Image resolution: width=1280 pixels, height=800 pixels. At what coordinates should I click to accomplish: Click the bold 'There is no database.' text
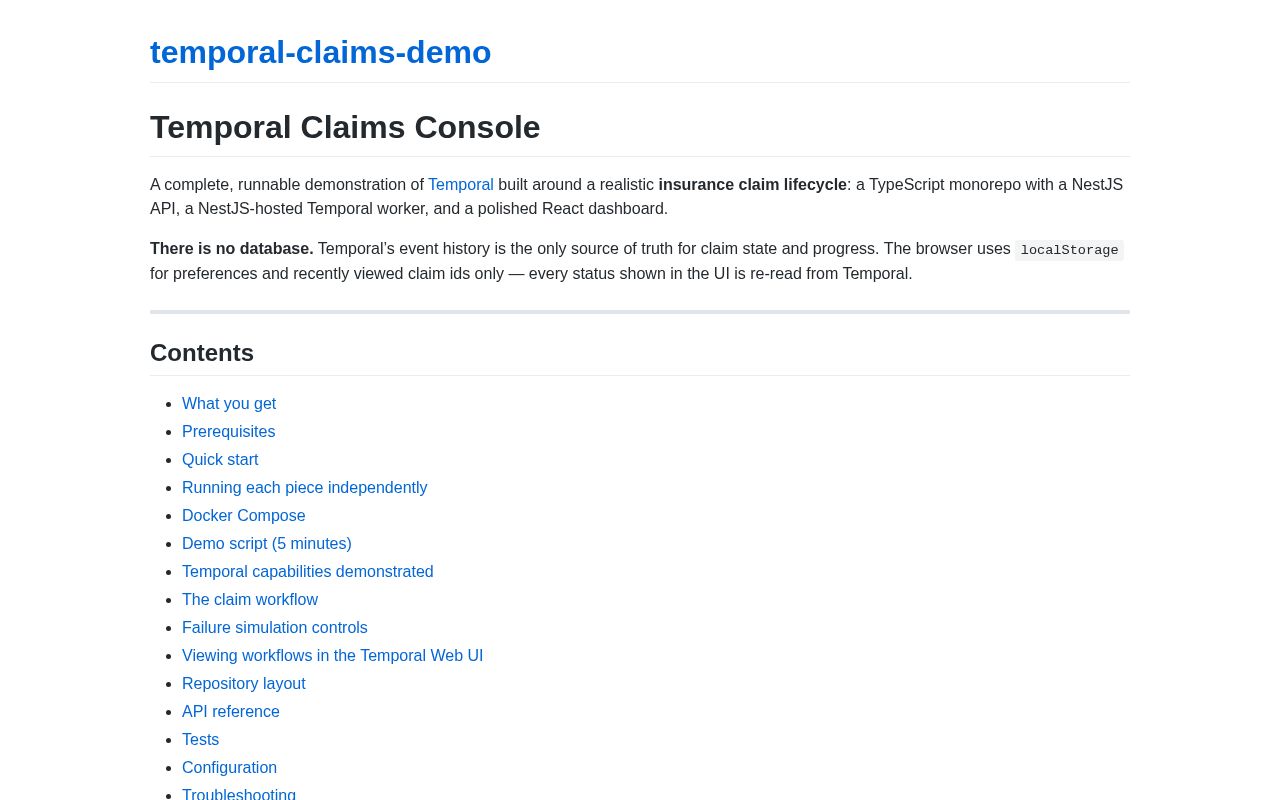pos(232,249)
